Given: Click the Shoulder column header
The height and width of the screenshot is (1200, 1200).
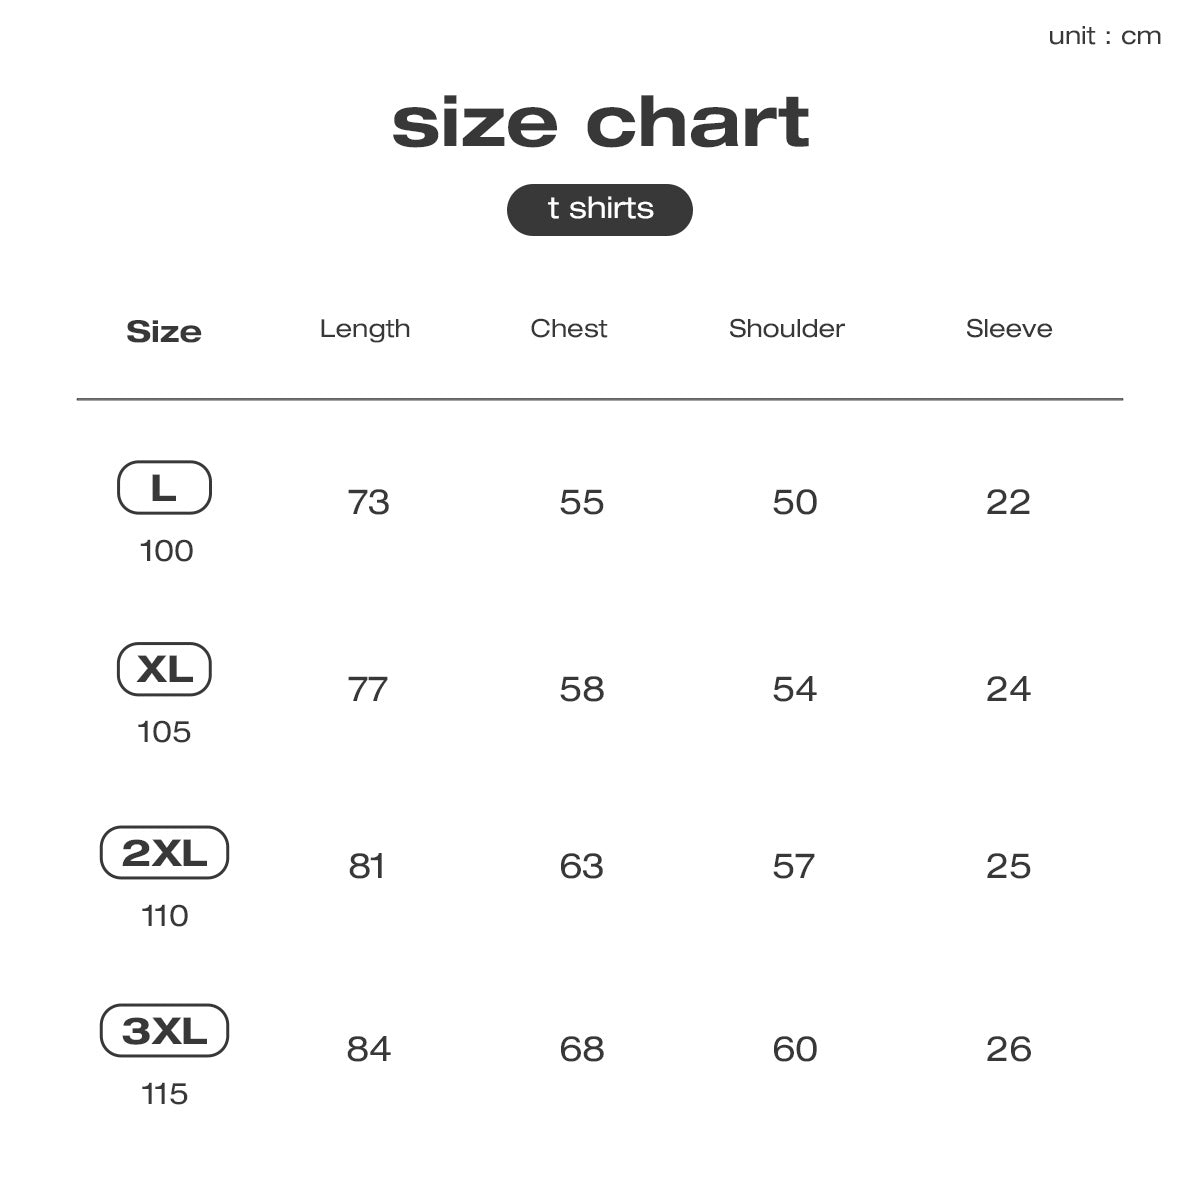Looking at the screenshot, I should 786,328.
